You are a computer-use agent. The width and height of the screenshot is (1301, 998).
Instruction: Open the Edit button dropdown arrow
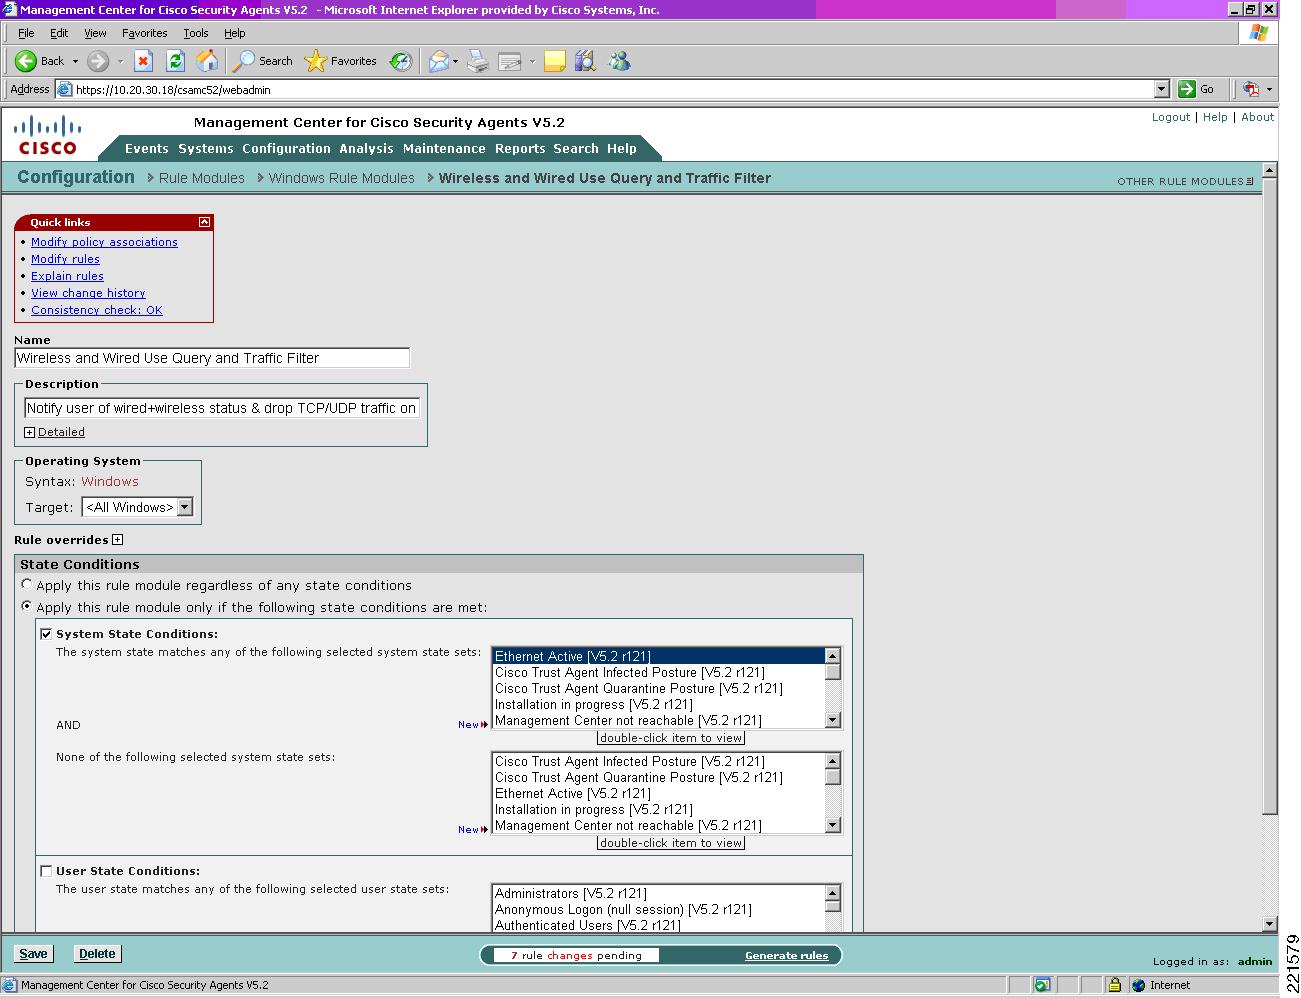click(x=532, y=62)
